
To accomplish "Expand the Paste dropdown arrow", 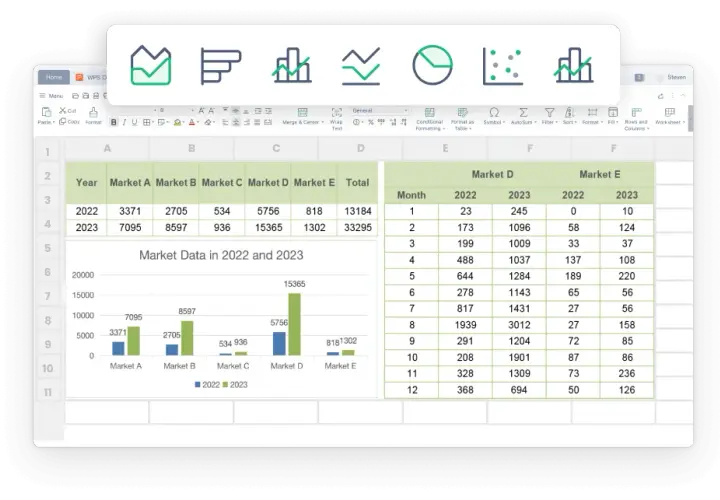I will (54, 122).
